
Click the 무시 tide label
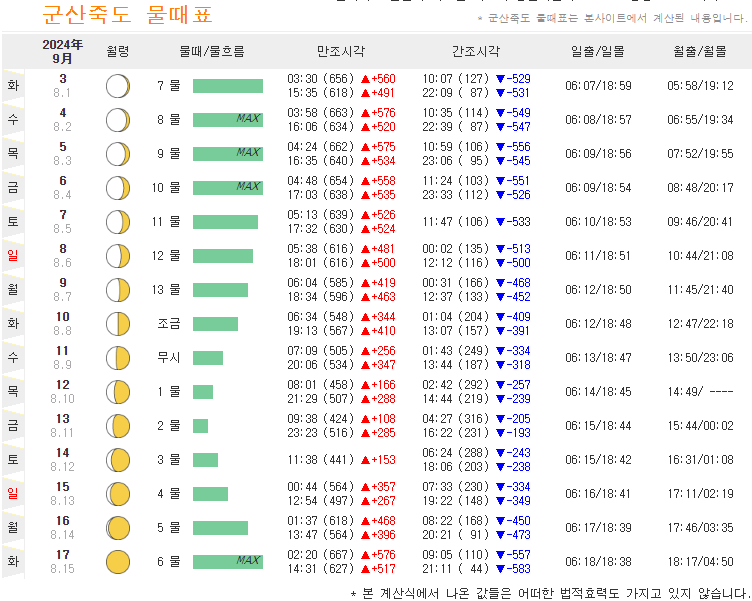[x=169, y=358]
